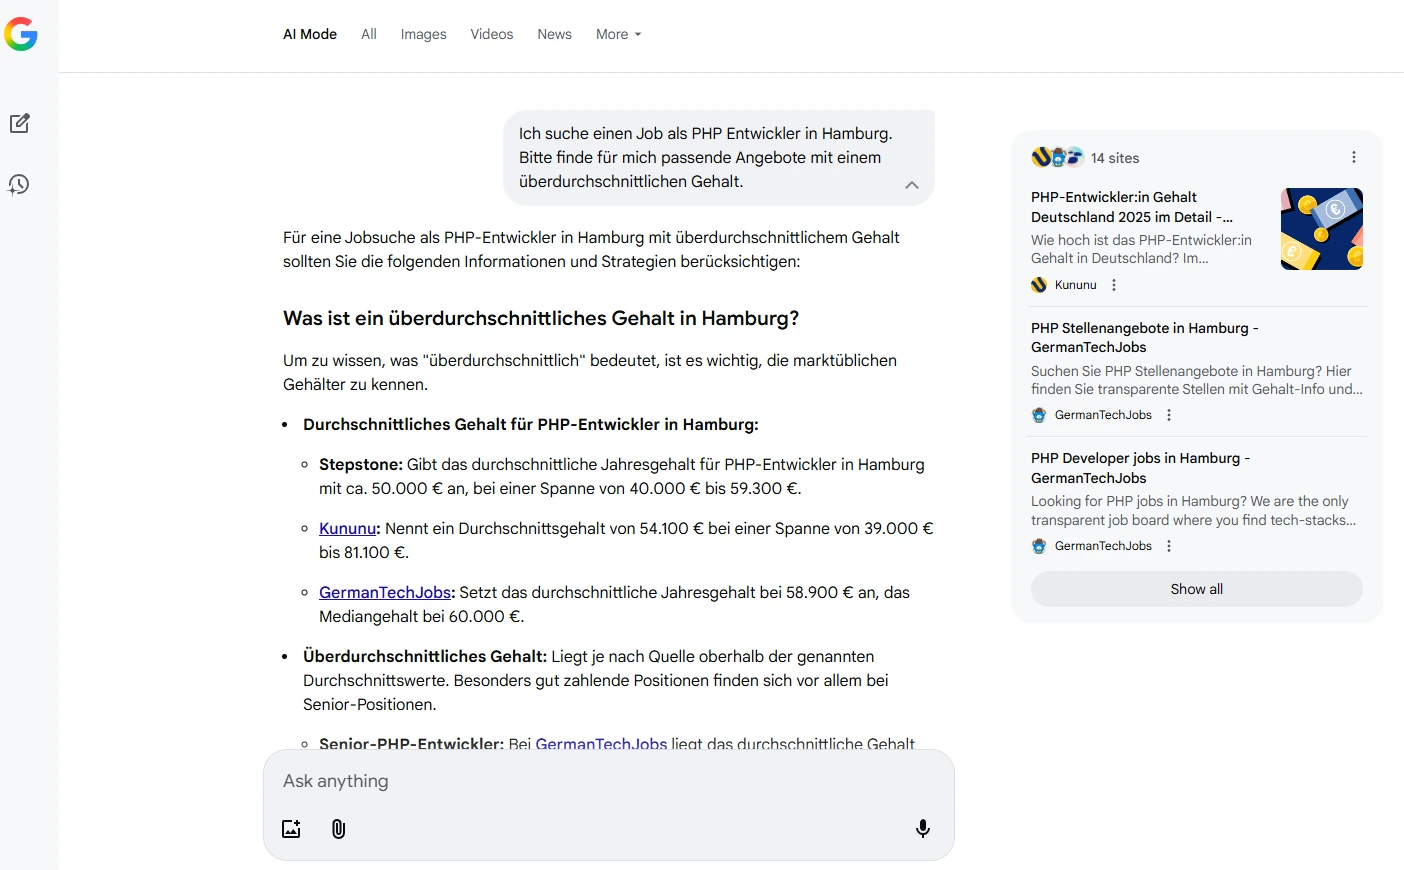The image size is (1404, 870).
Task: Follow the GermanTechJobs link in salary list
Action: [385, 593]
